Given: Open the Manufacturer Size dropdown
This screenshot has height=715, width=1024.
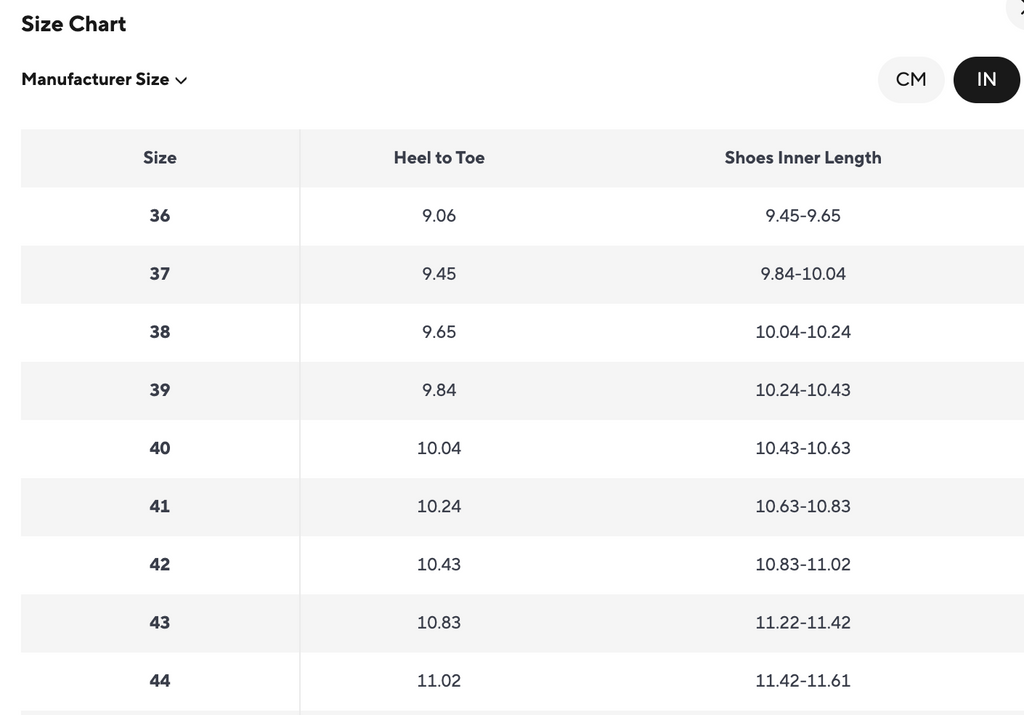Looking at the screenshot, I should coord(104,79).
